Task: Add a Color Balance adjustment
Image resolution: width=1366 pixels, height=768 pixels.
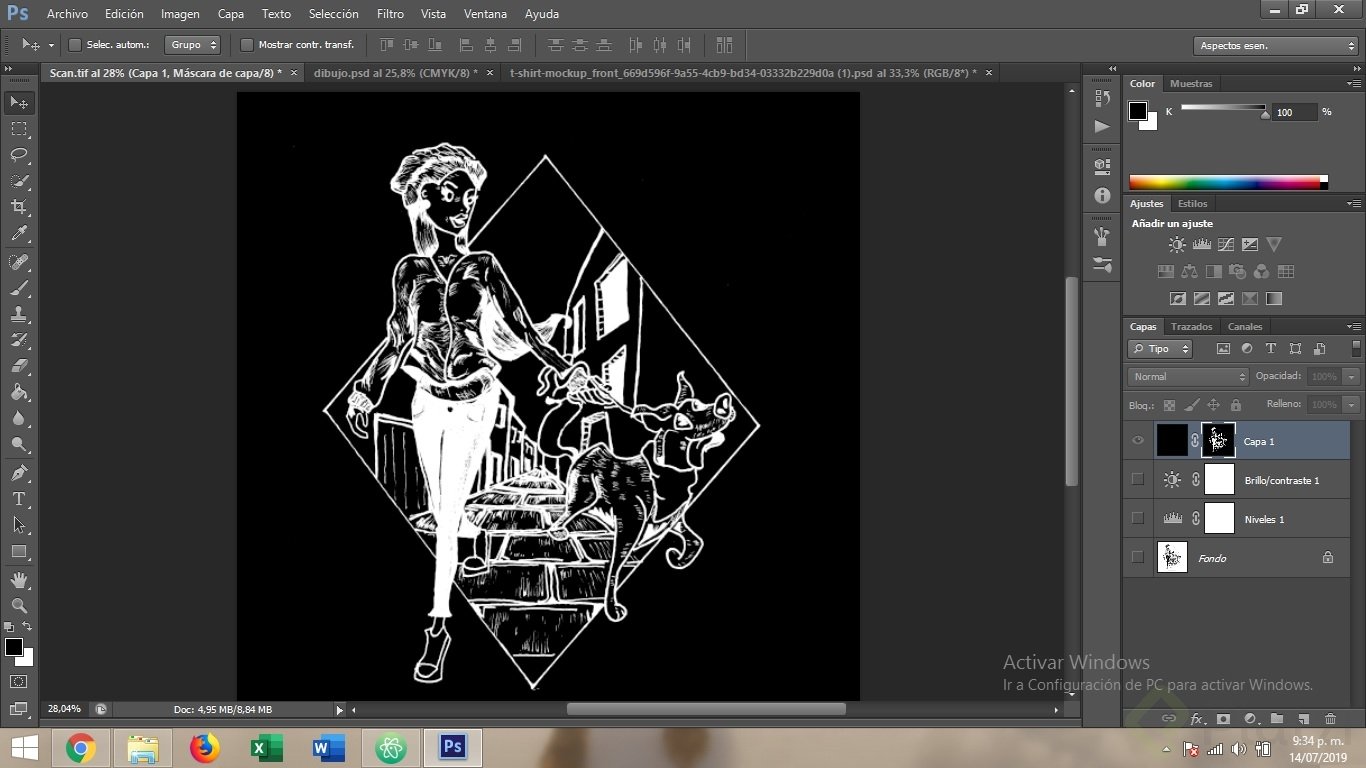Action: [x=1190, y=271]
